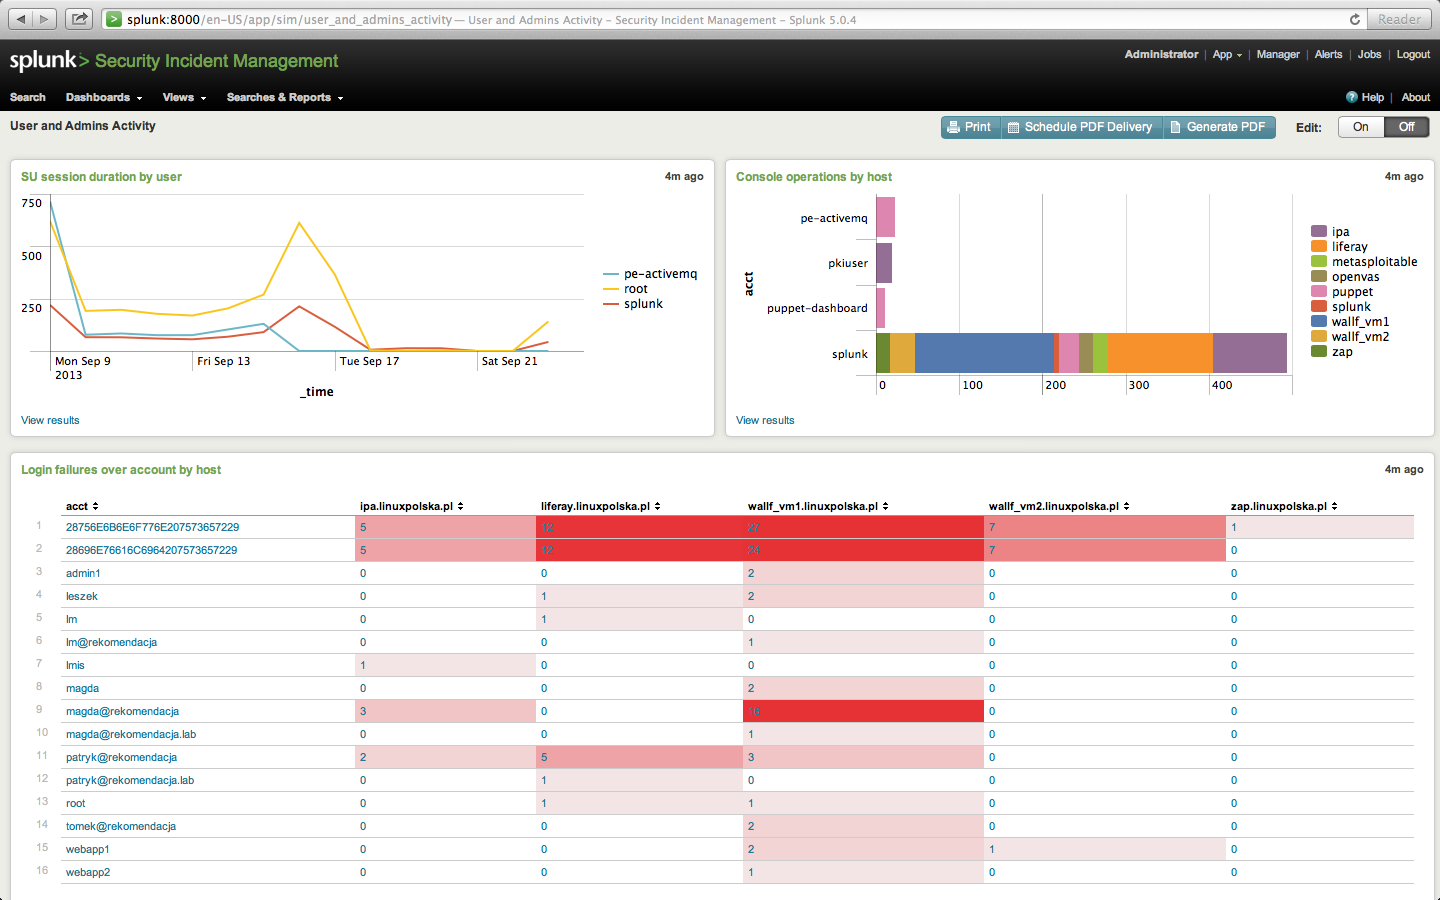Open Schedule PDF Delivery
Image resolution: width=1440 pixels, height=900 pixels.
pos(1081,127)
